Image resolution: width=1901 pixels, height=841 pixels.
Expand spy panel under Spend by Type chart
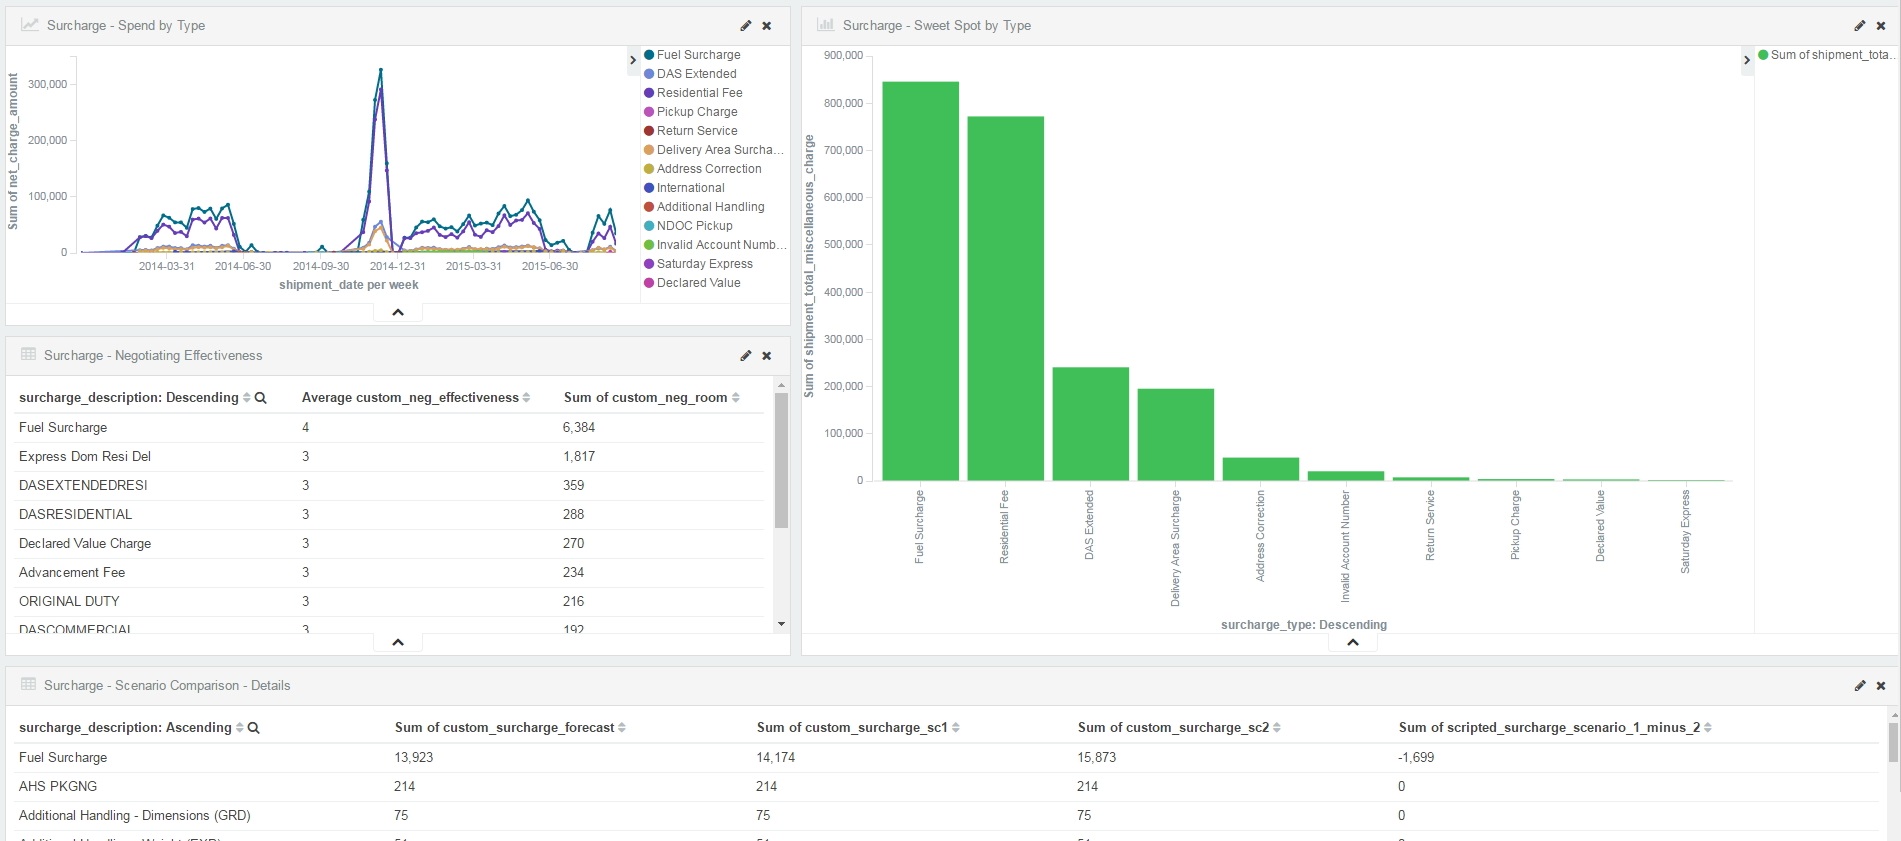pos(398,312)
